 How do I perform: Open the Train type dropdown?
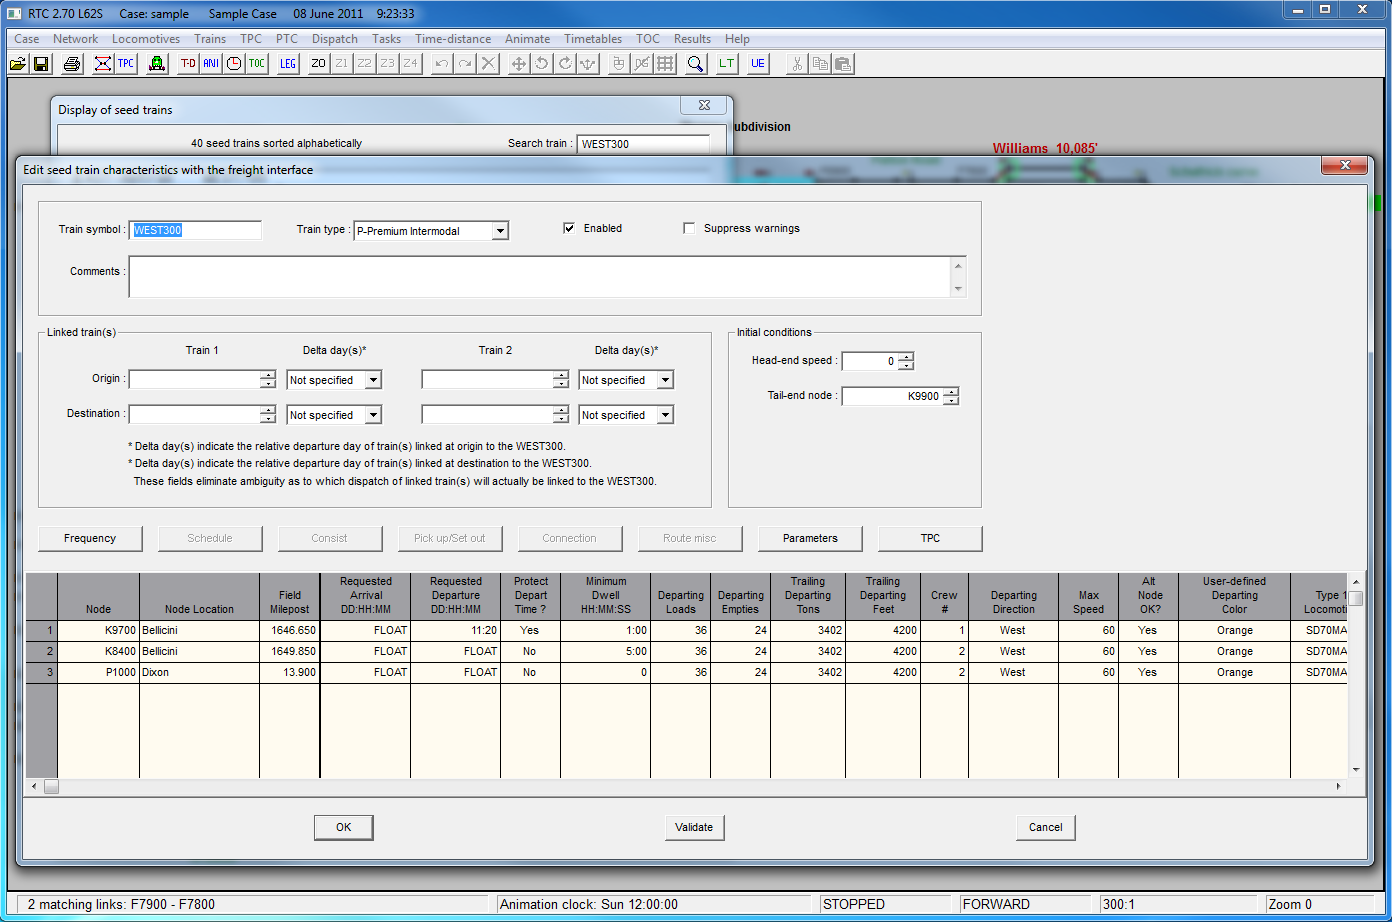point(500,231)
